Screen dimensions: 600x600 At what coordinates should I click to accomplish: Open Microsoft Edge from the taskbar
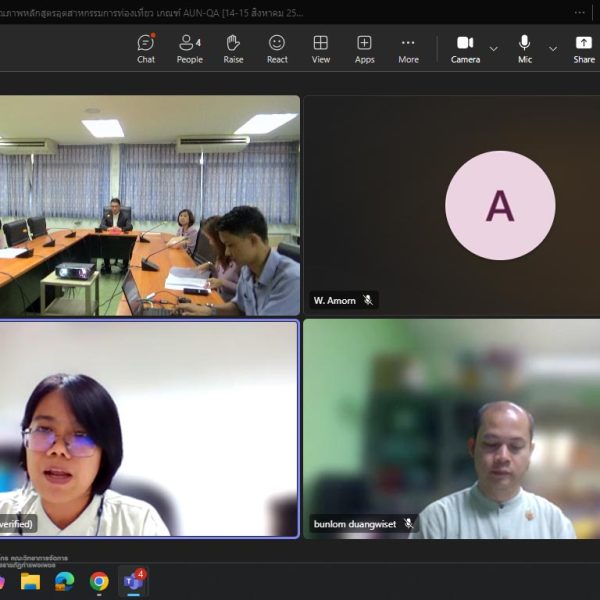(x=65, y=581)
